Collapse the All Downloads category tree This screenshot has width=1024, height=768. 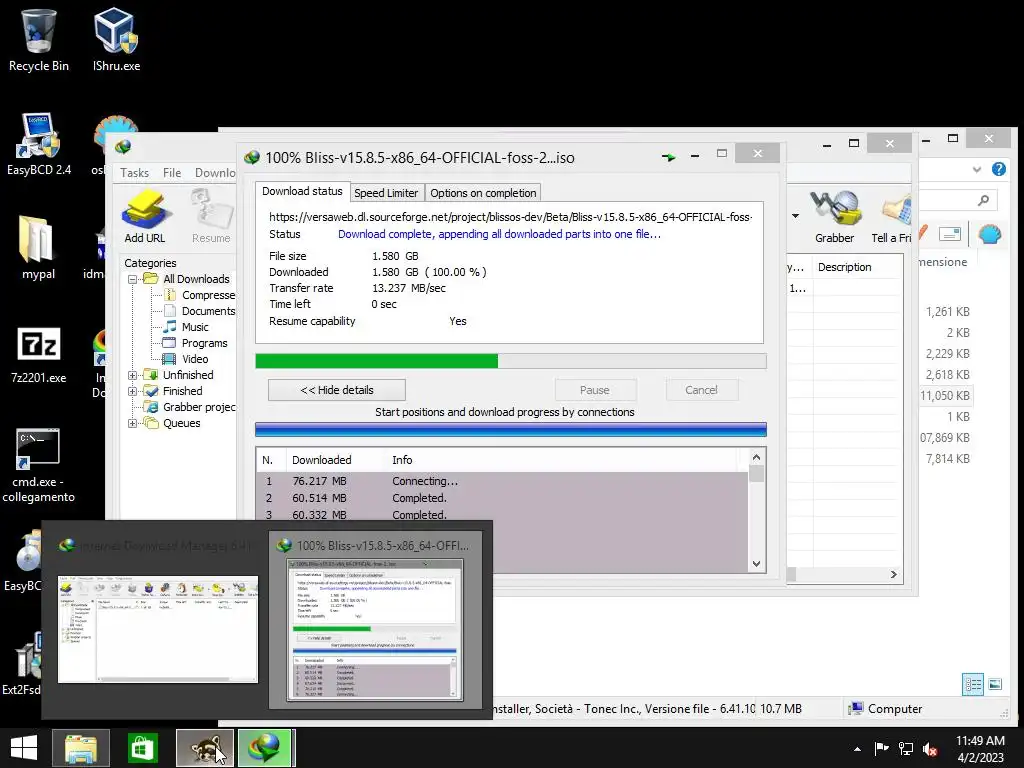pyautogui.click(x=133, y=279)
